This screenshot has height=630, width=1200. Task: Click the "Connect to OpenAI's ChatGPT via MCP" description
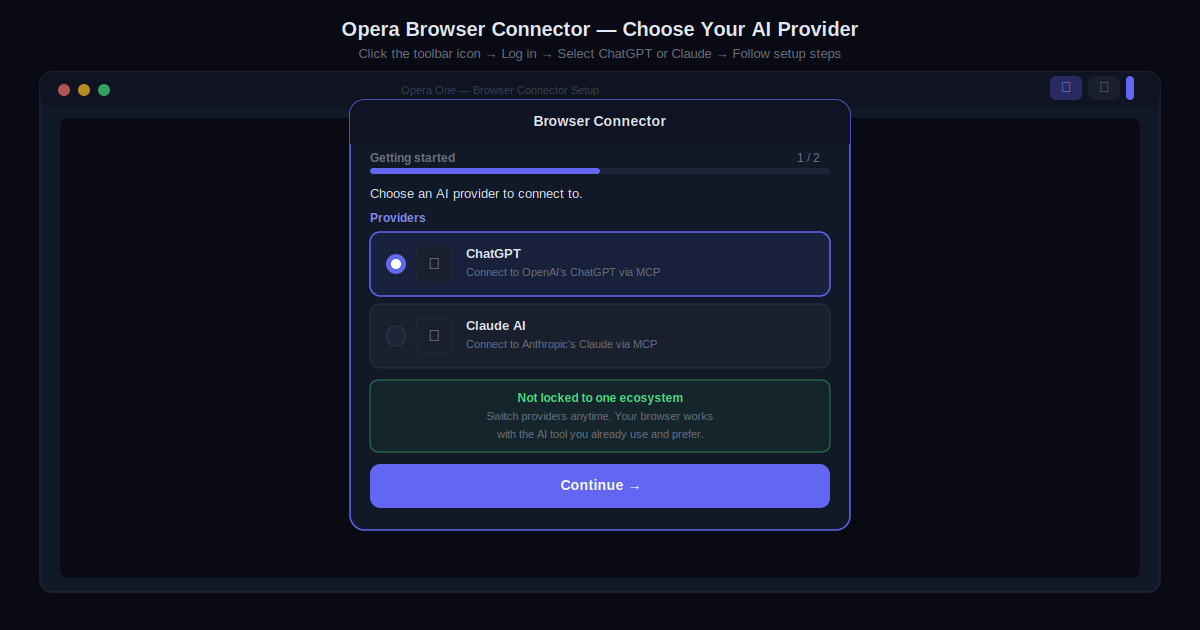click(563, 272)
